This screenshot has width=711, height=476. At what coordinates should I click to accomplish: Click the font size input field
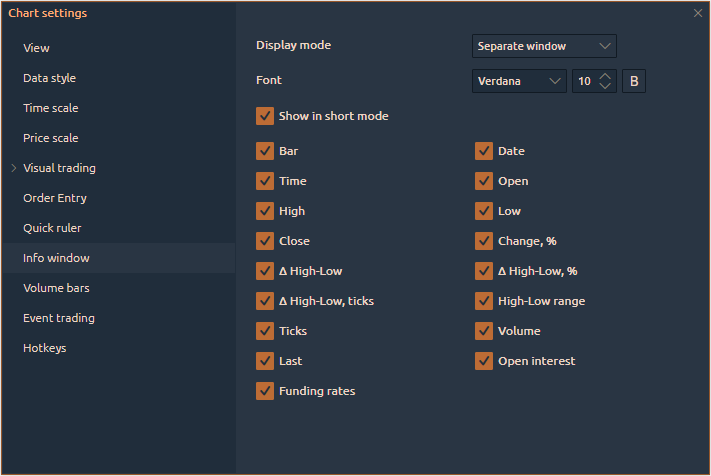[585, 81]
